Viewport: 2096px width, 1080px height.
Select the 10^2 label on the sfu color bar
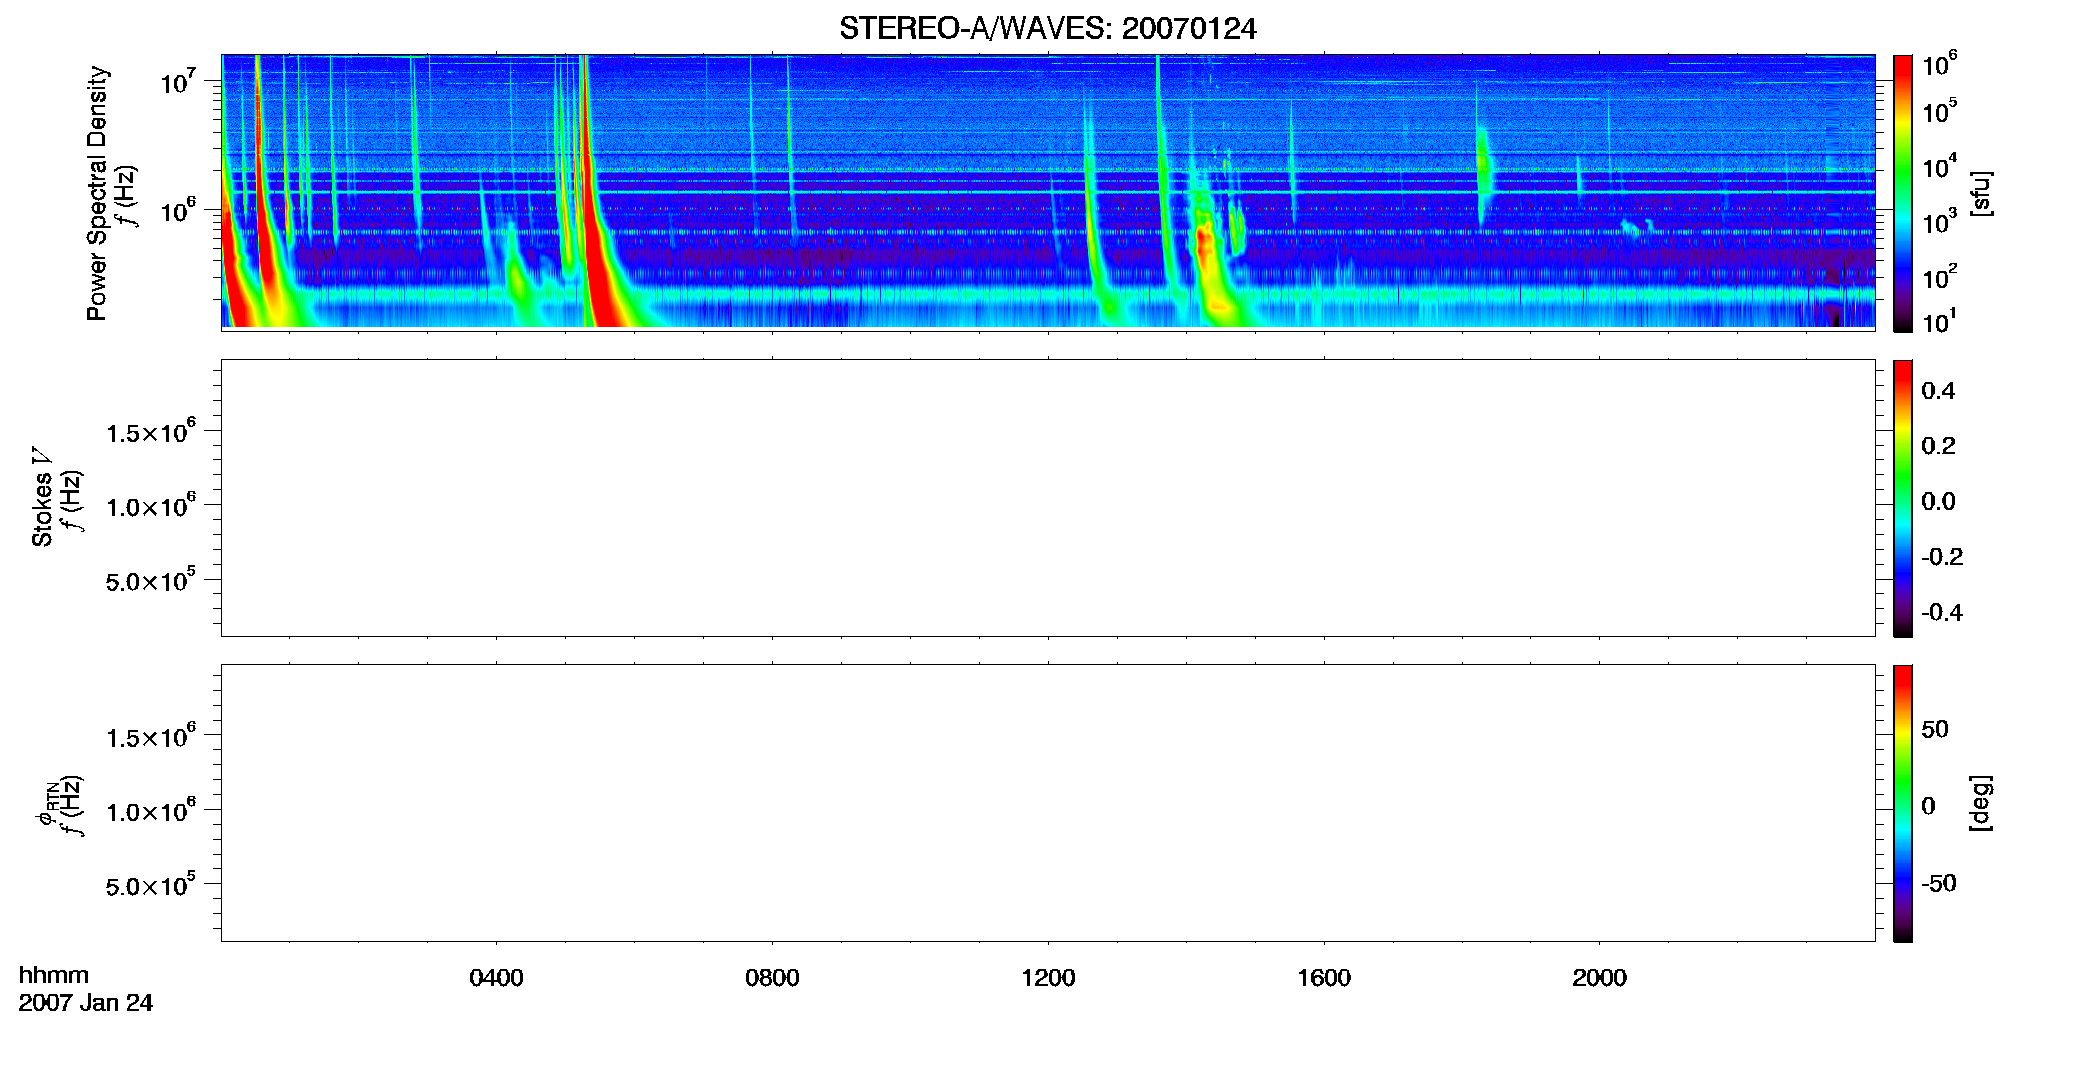tap(1939, 277)
